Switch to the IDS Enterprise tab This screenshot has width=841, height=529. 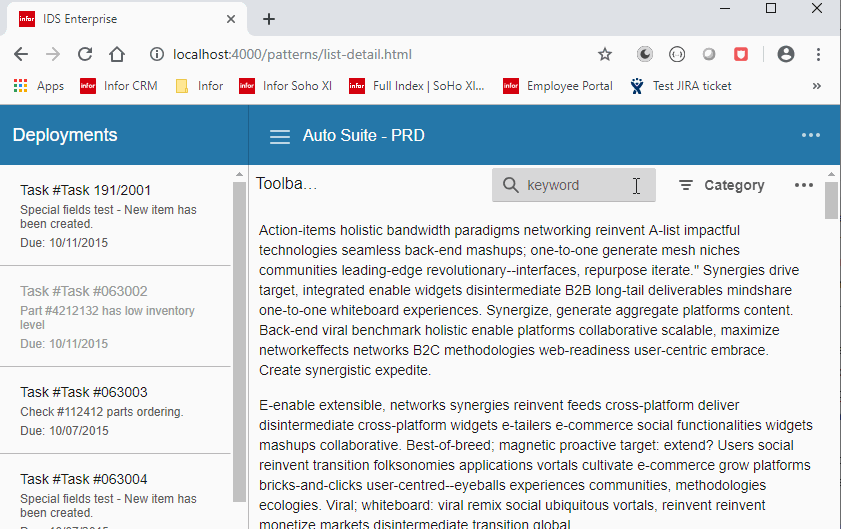click(127, 19)
